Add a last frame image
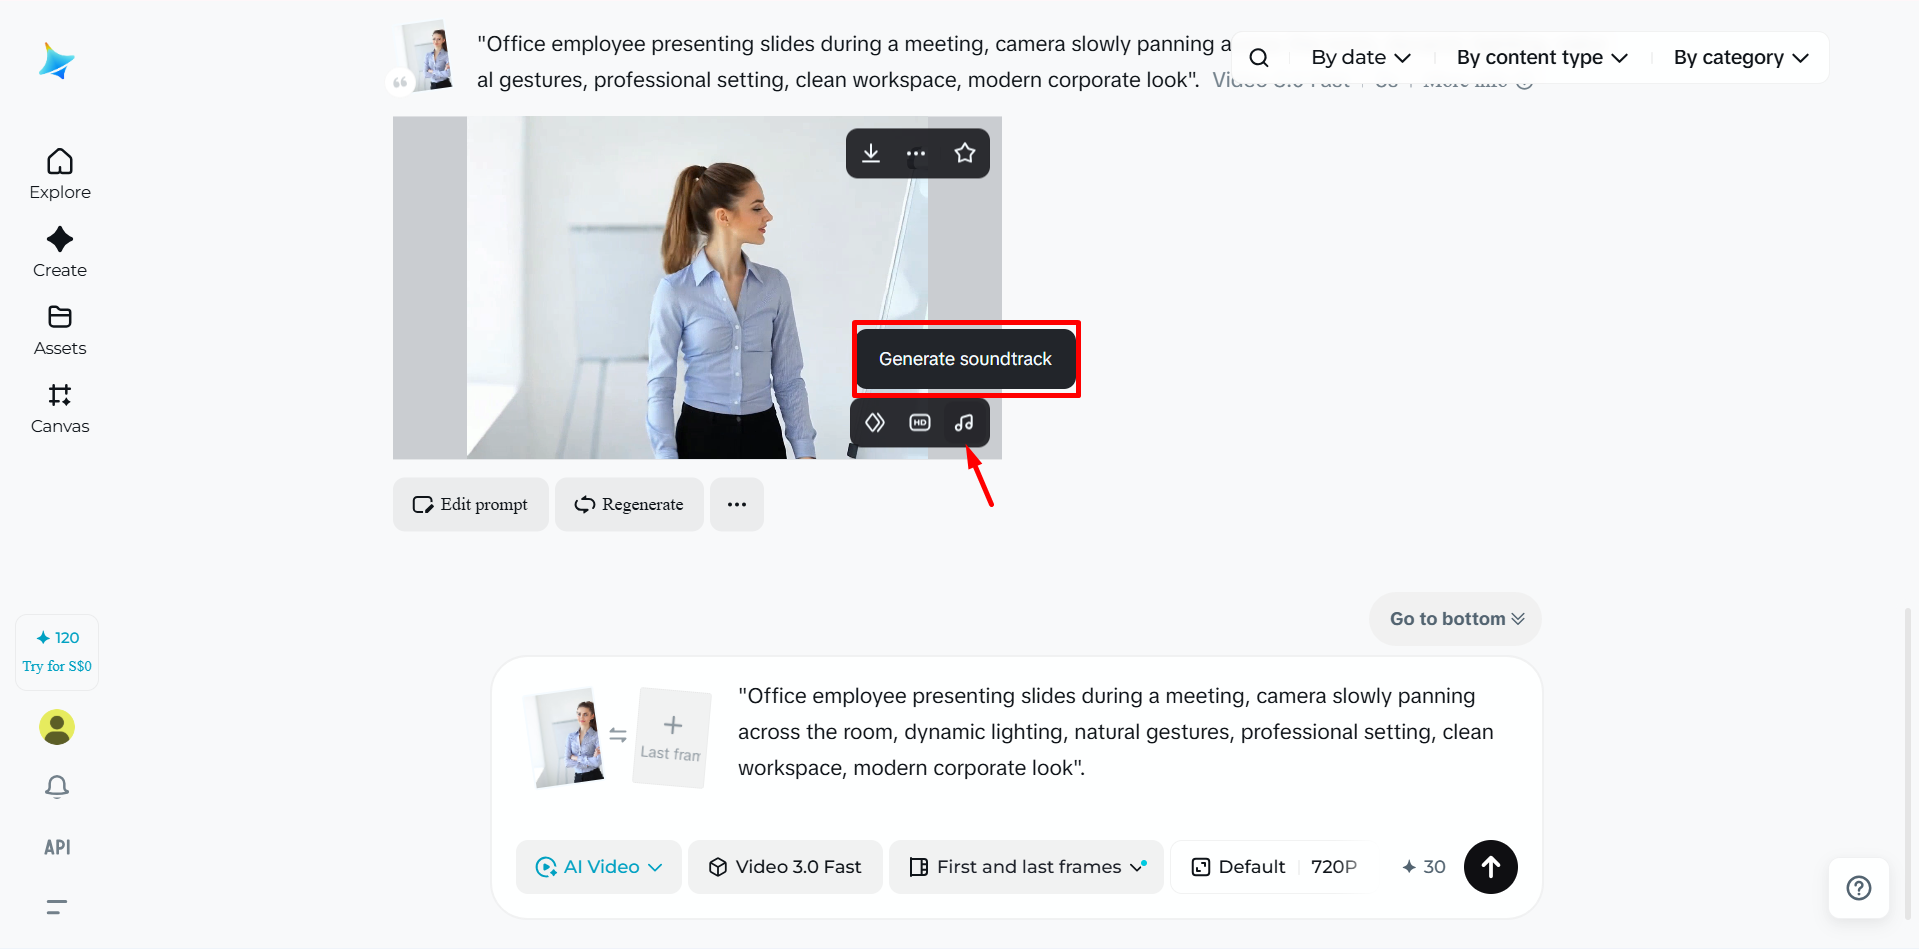The height and width of the screenshot is (949, 1919). [672, 738]
